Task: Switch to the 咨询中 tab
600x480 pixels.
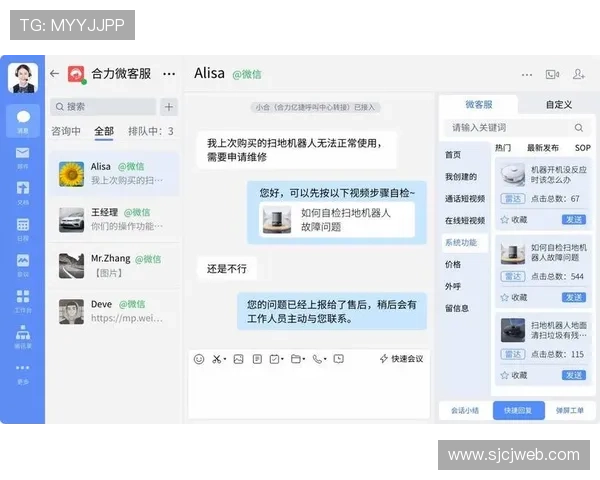Action: pyautogui.click(x=66, y=131)
